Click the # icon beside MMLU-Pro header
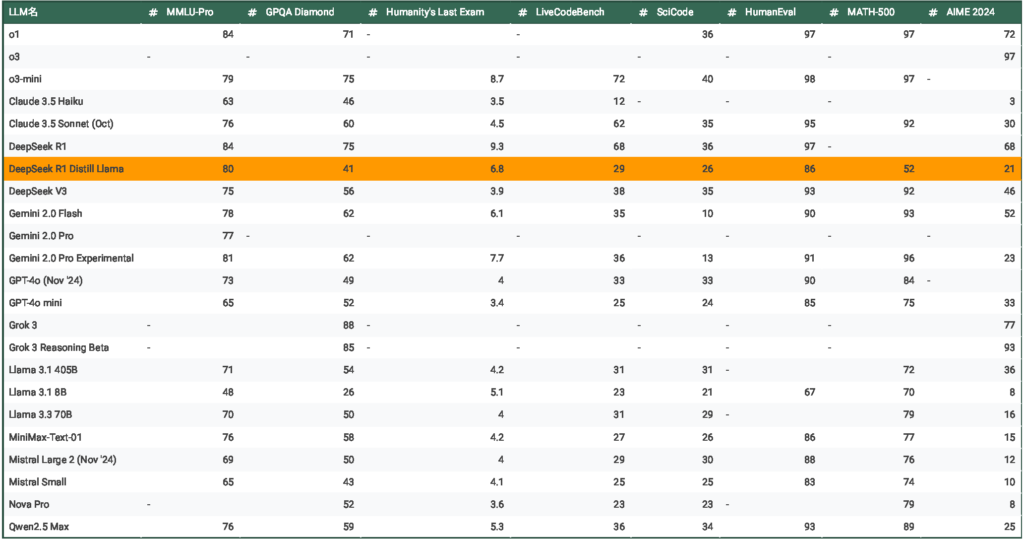 pos(153,12)
